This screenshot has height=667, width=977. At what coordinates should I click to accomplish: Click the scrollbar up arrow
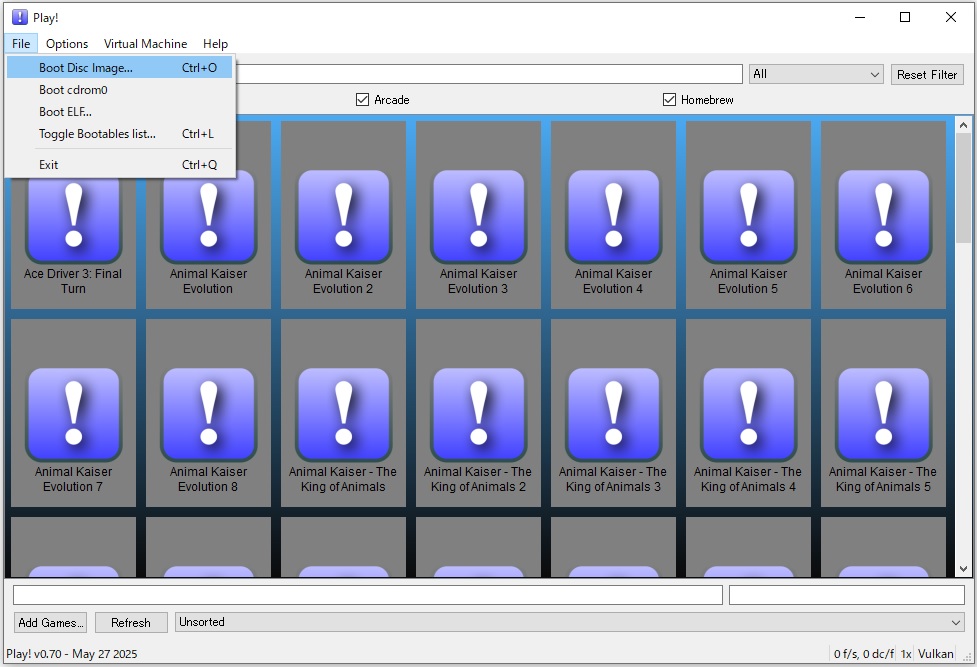pyautogui.click(x=963, y=125)
